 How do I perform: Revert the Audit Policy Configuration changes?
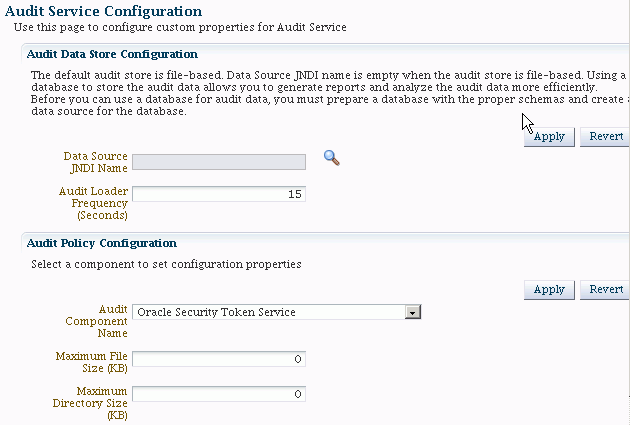606,289
